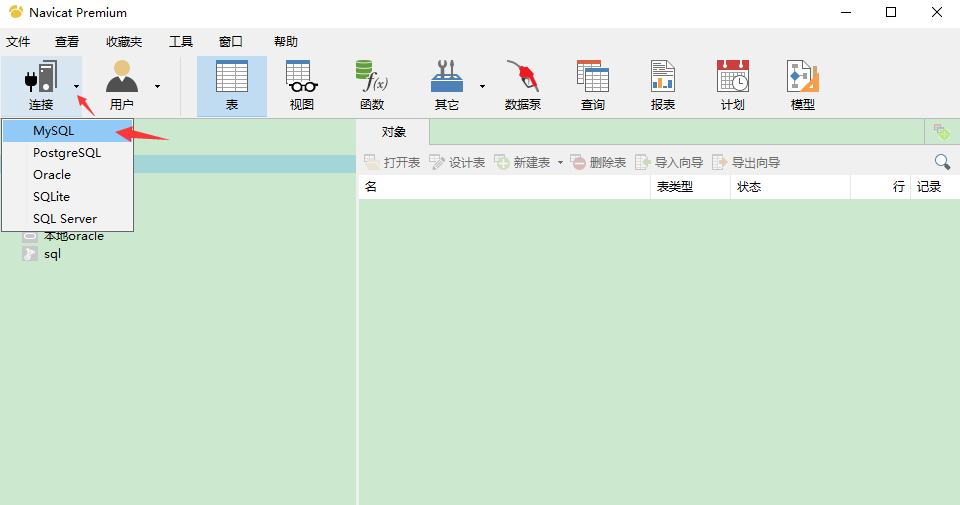Choose SQLite from the connection list
960x505 pixels.
pyautogui.click(x=68, y=197)
